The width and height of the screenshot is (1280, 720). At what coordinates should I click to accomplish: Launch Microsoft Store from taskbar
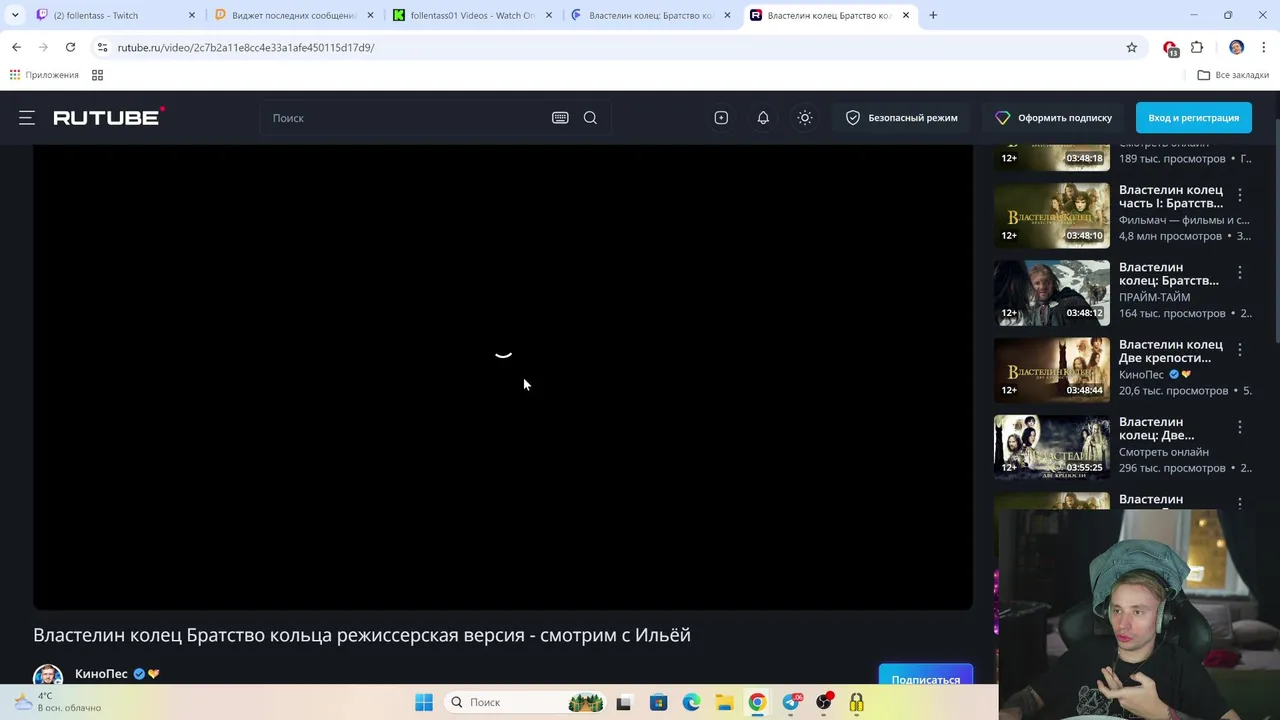tap(658, 702)
